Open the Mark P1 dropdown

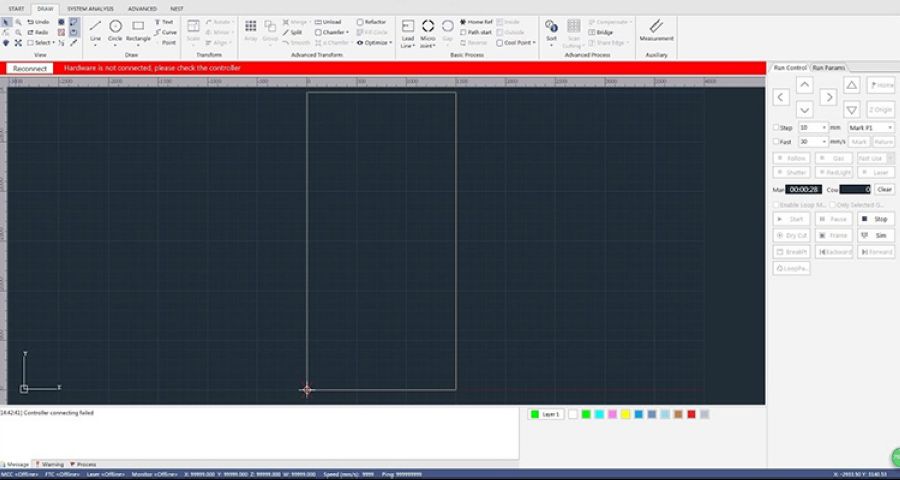coord(870,128)
